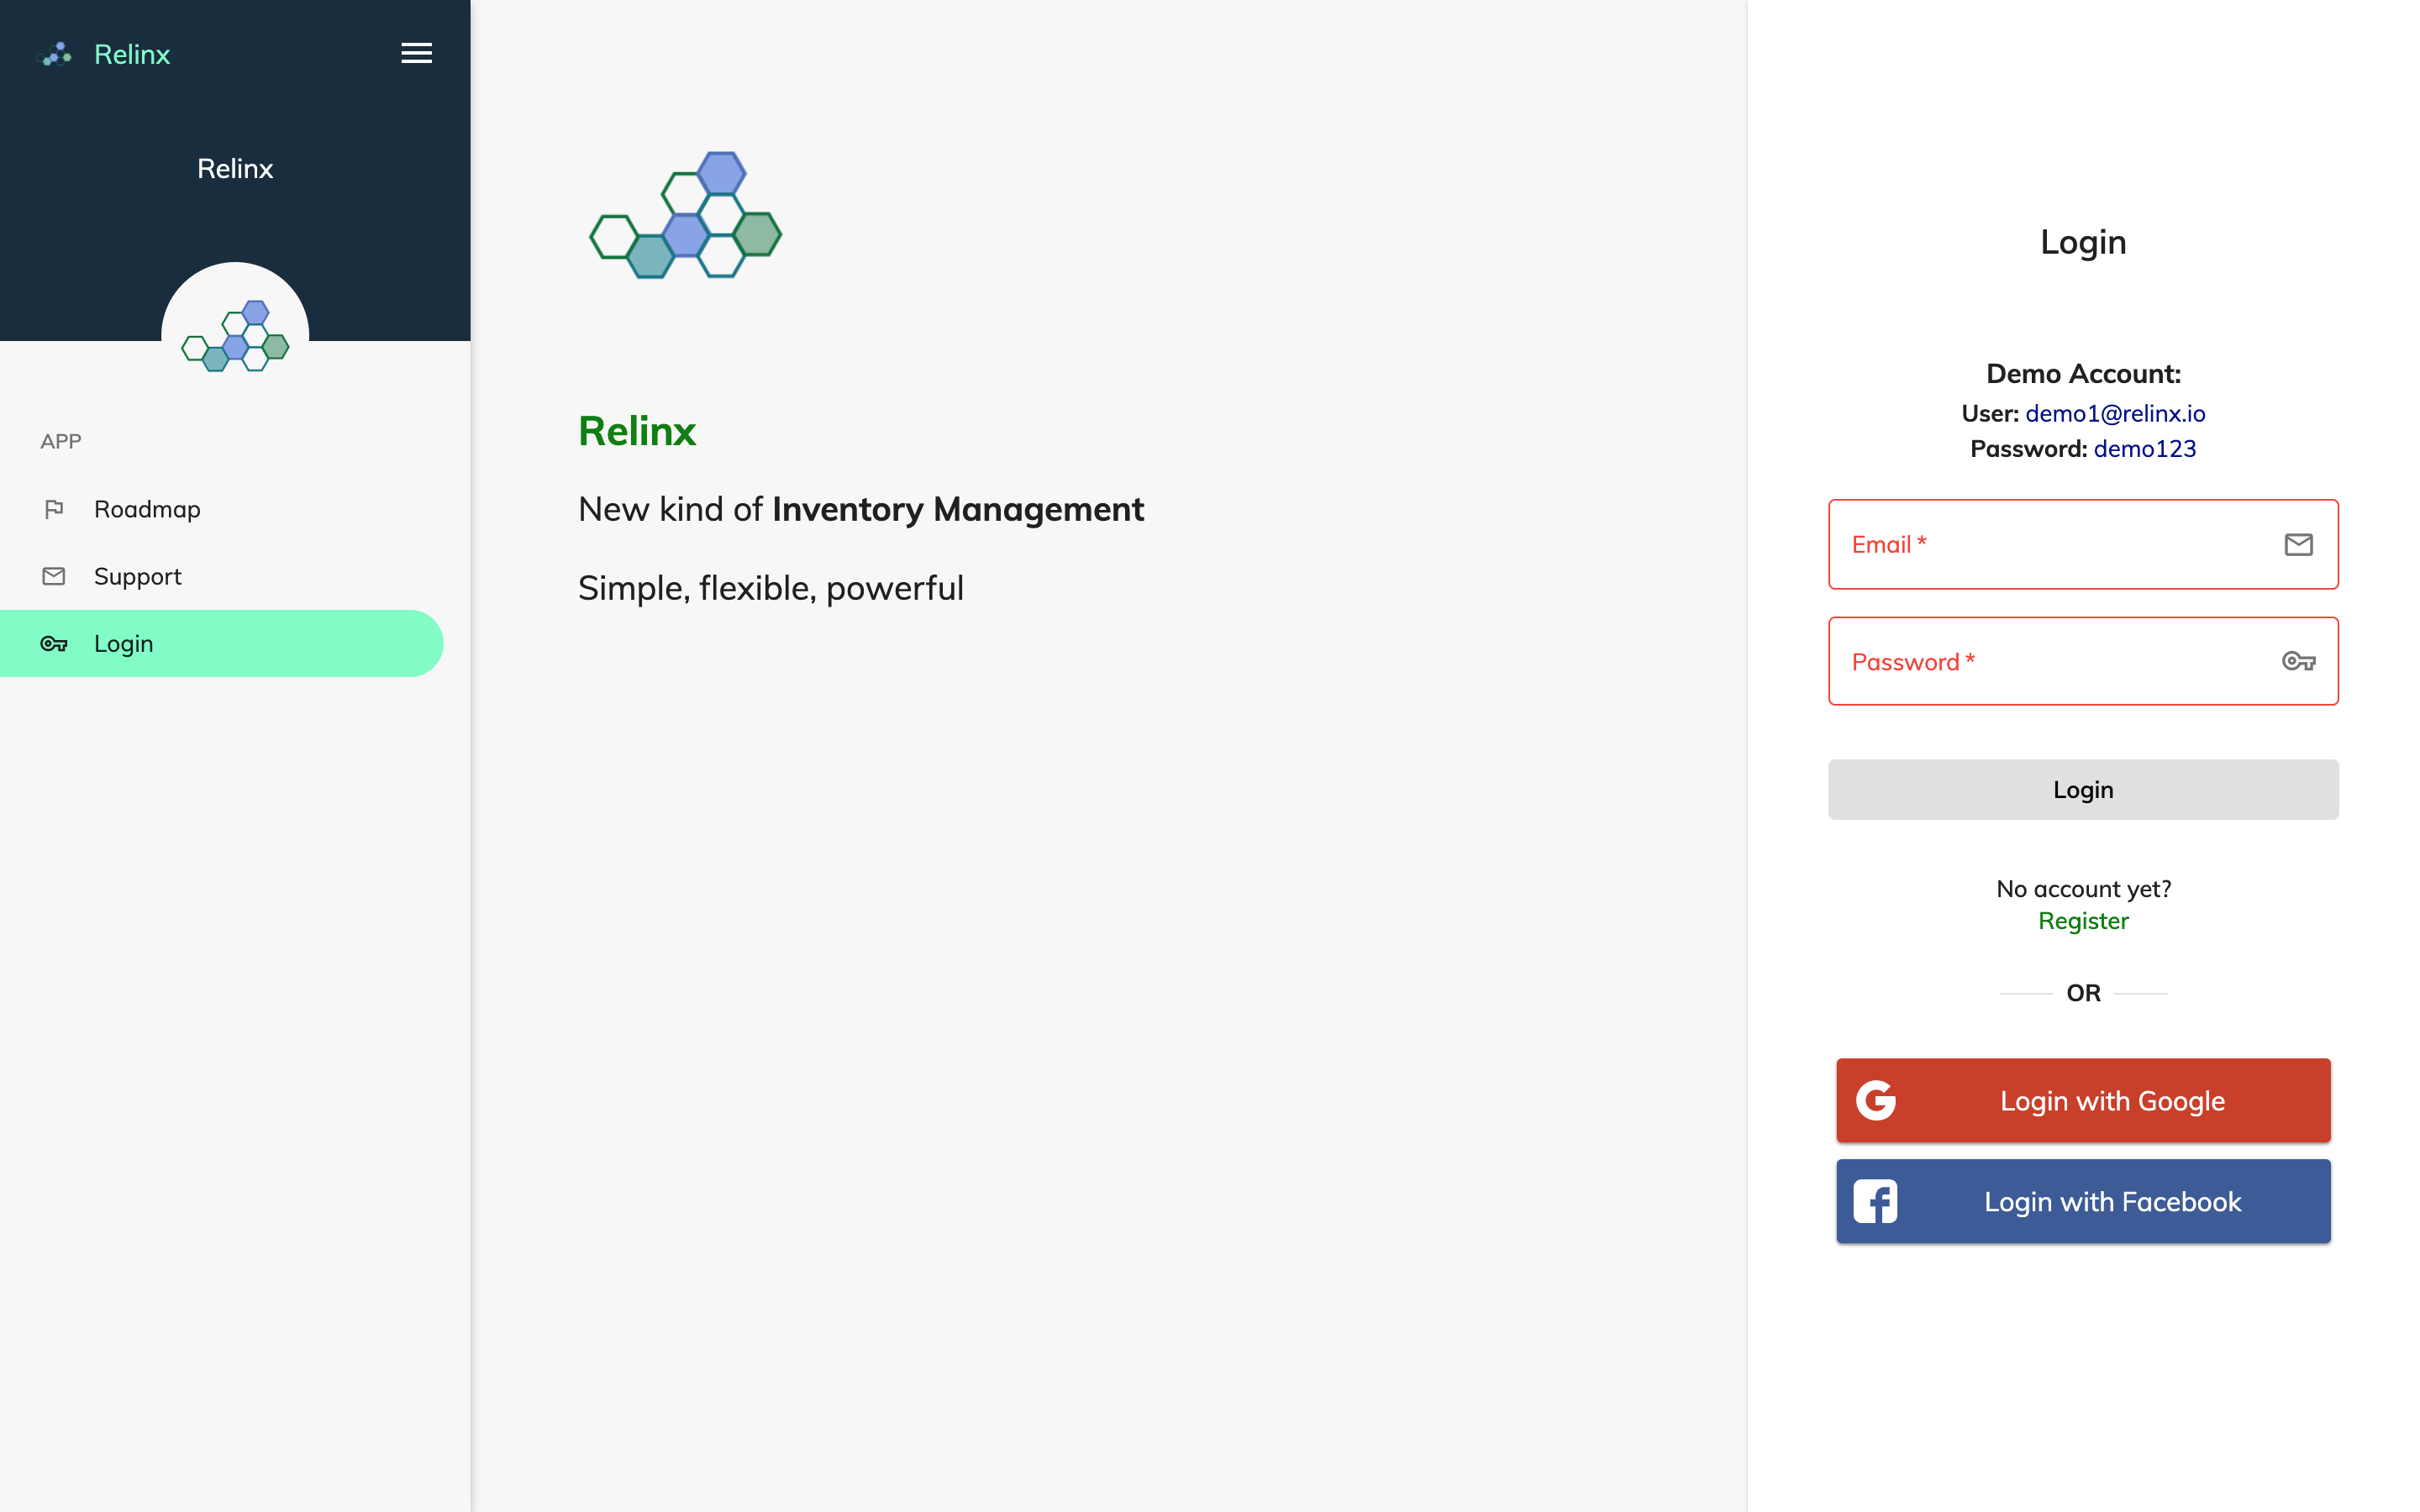Click the envelope icon in Email field
The height and width of the screenshot is (1512, 2420).
tap(2298, 544)
